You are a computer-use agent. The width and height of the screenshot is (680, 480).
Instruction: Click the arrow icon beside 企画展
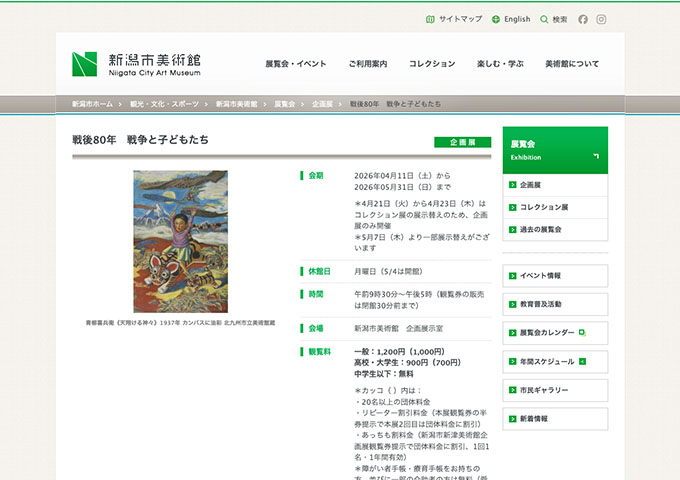[x=513, y=185]
